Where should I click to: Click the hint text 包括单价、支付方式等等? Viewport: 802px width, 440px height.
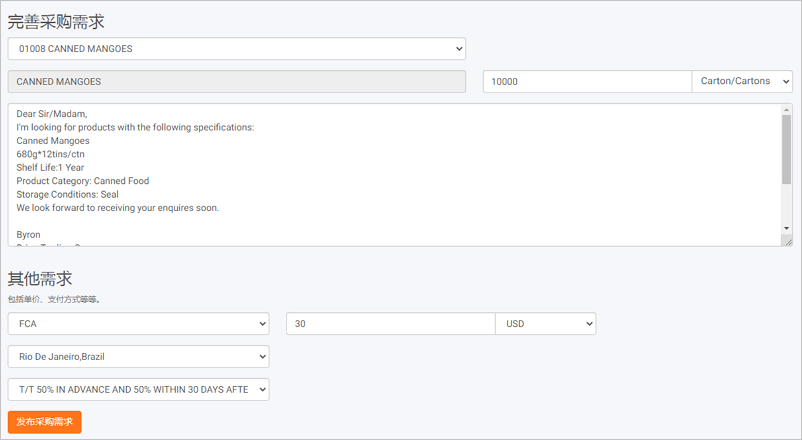(54, 299)
